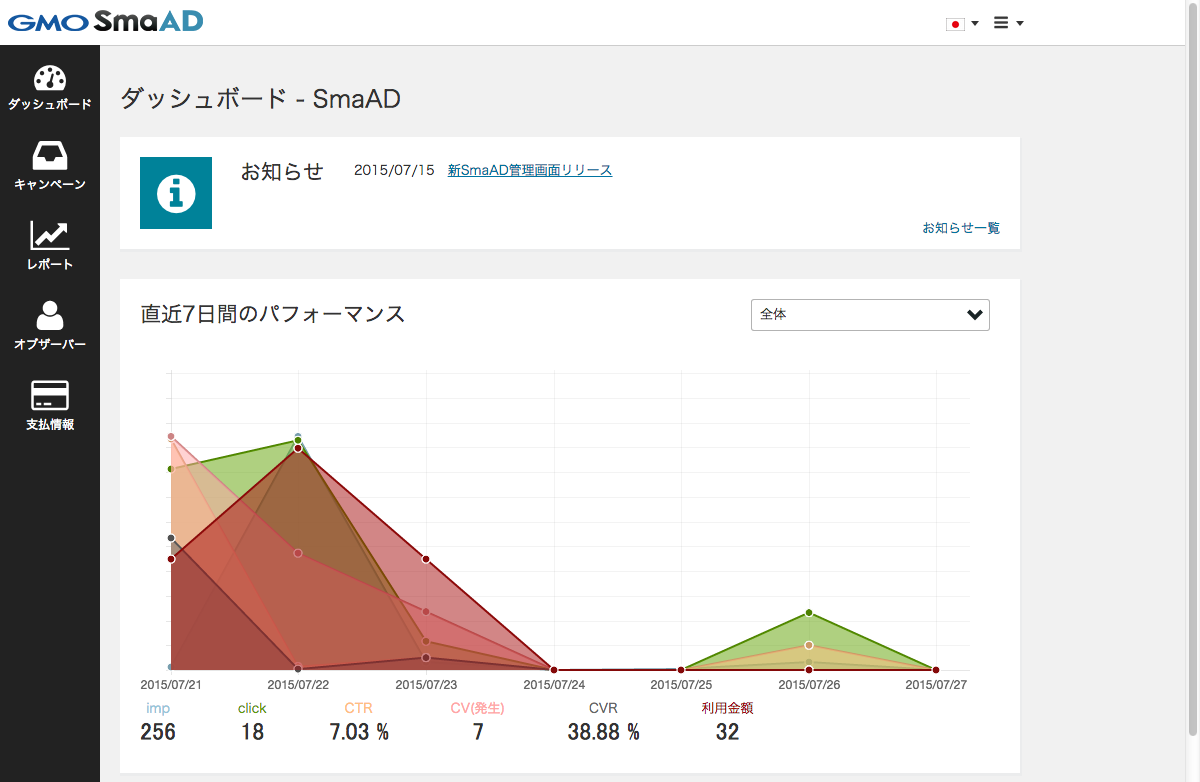This screenshot has width=1200, height=782.
Task: Click the GMO SmaAD logo
Action: point(105,21)
